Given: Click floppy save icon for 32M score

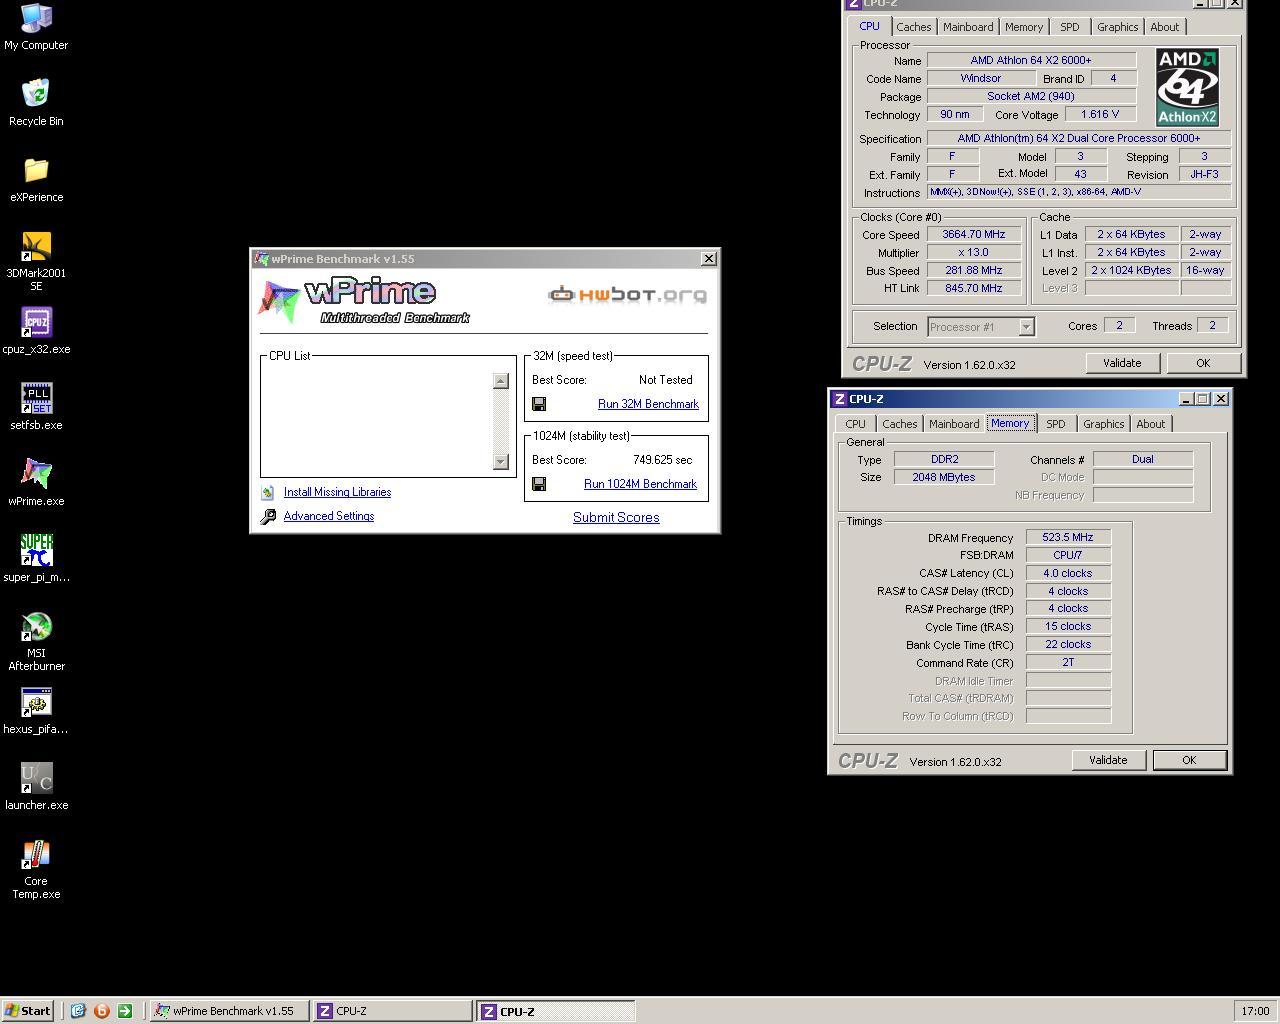Looking at the screenshot, I should [539, 404].
